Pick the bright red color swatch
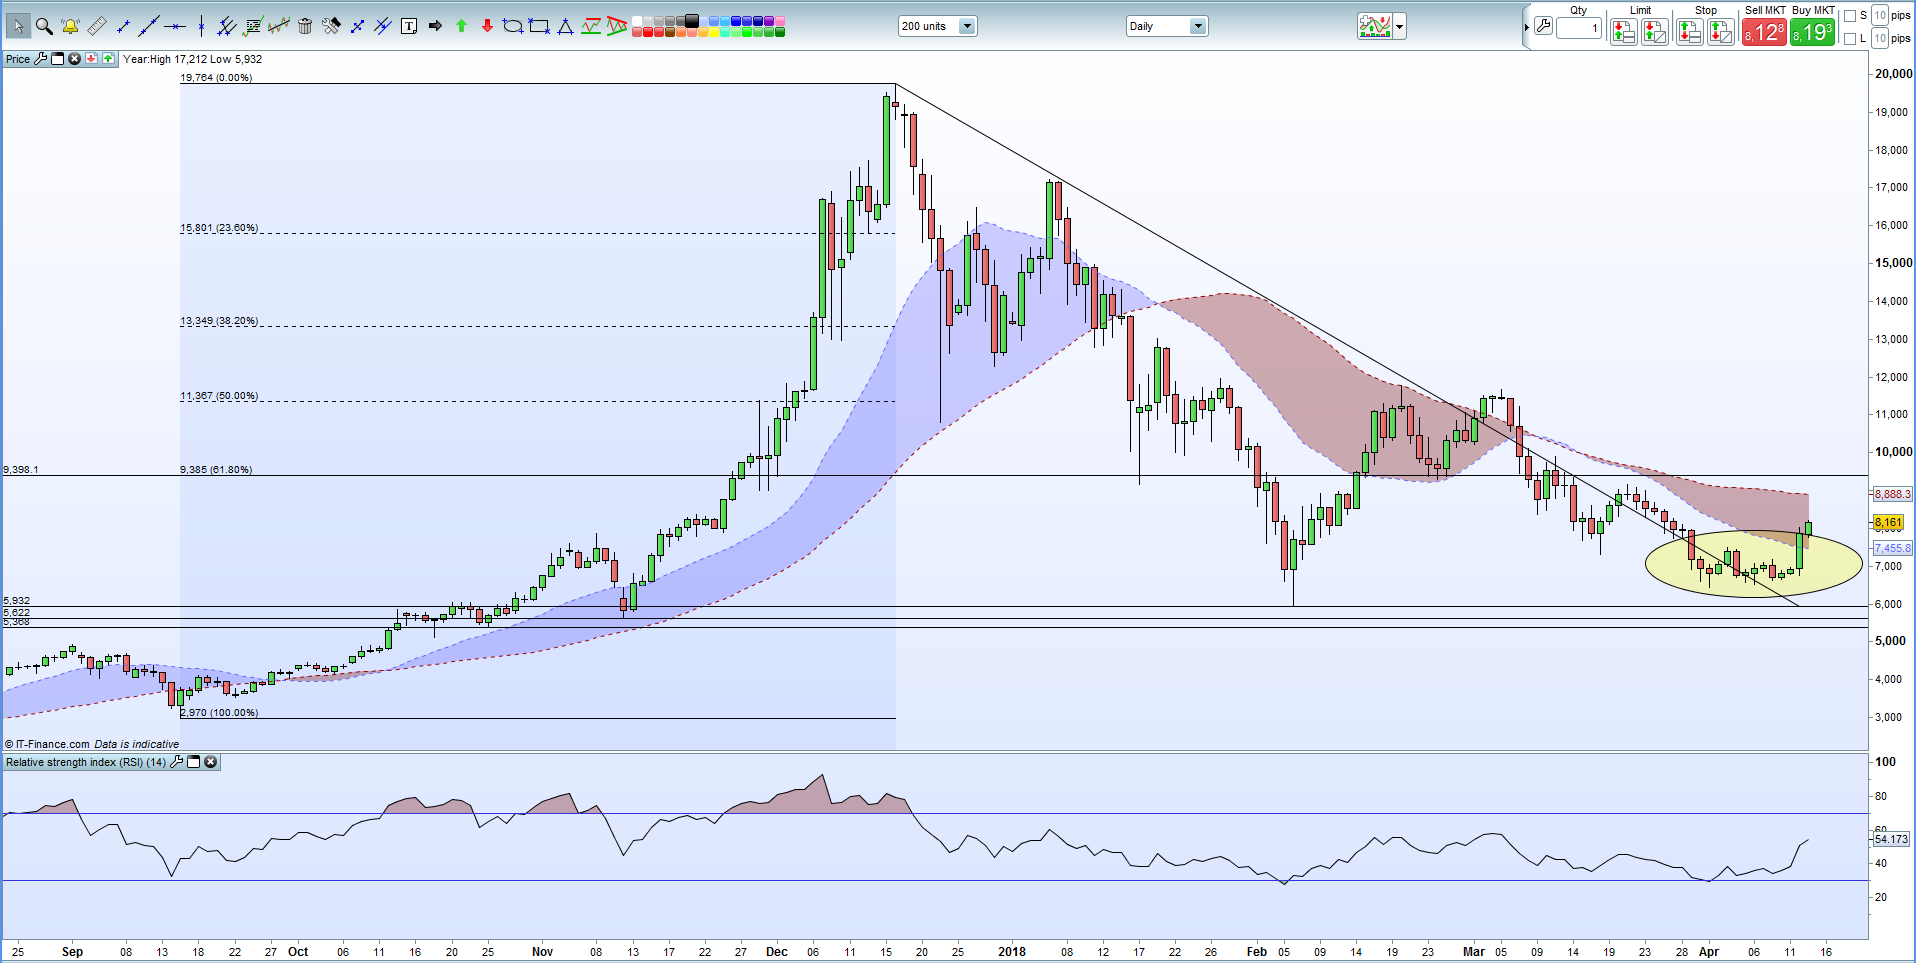 [x=648, y=32]
